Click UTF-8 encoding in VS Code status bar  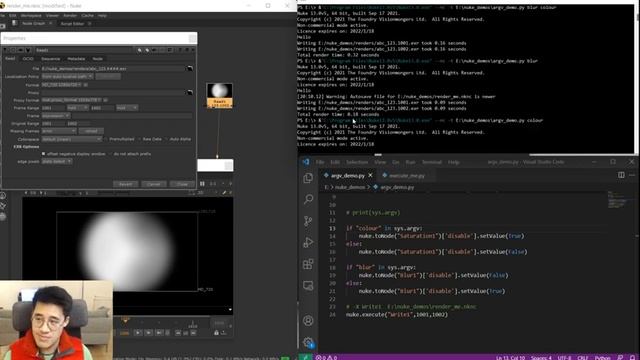click(x=565, y=358)
